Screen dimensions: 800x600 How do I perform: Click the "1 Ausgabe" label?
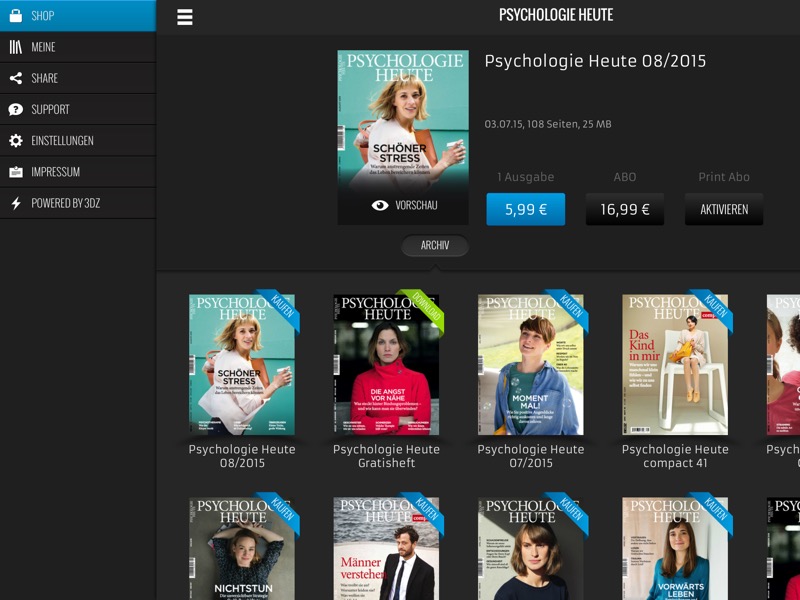pos(526,177)
